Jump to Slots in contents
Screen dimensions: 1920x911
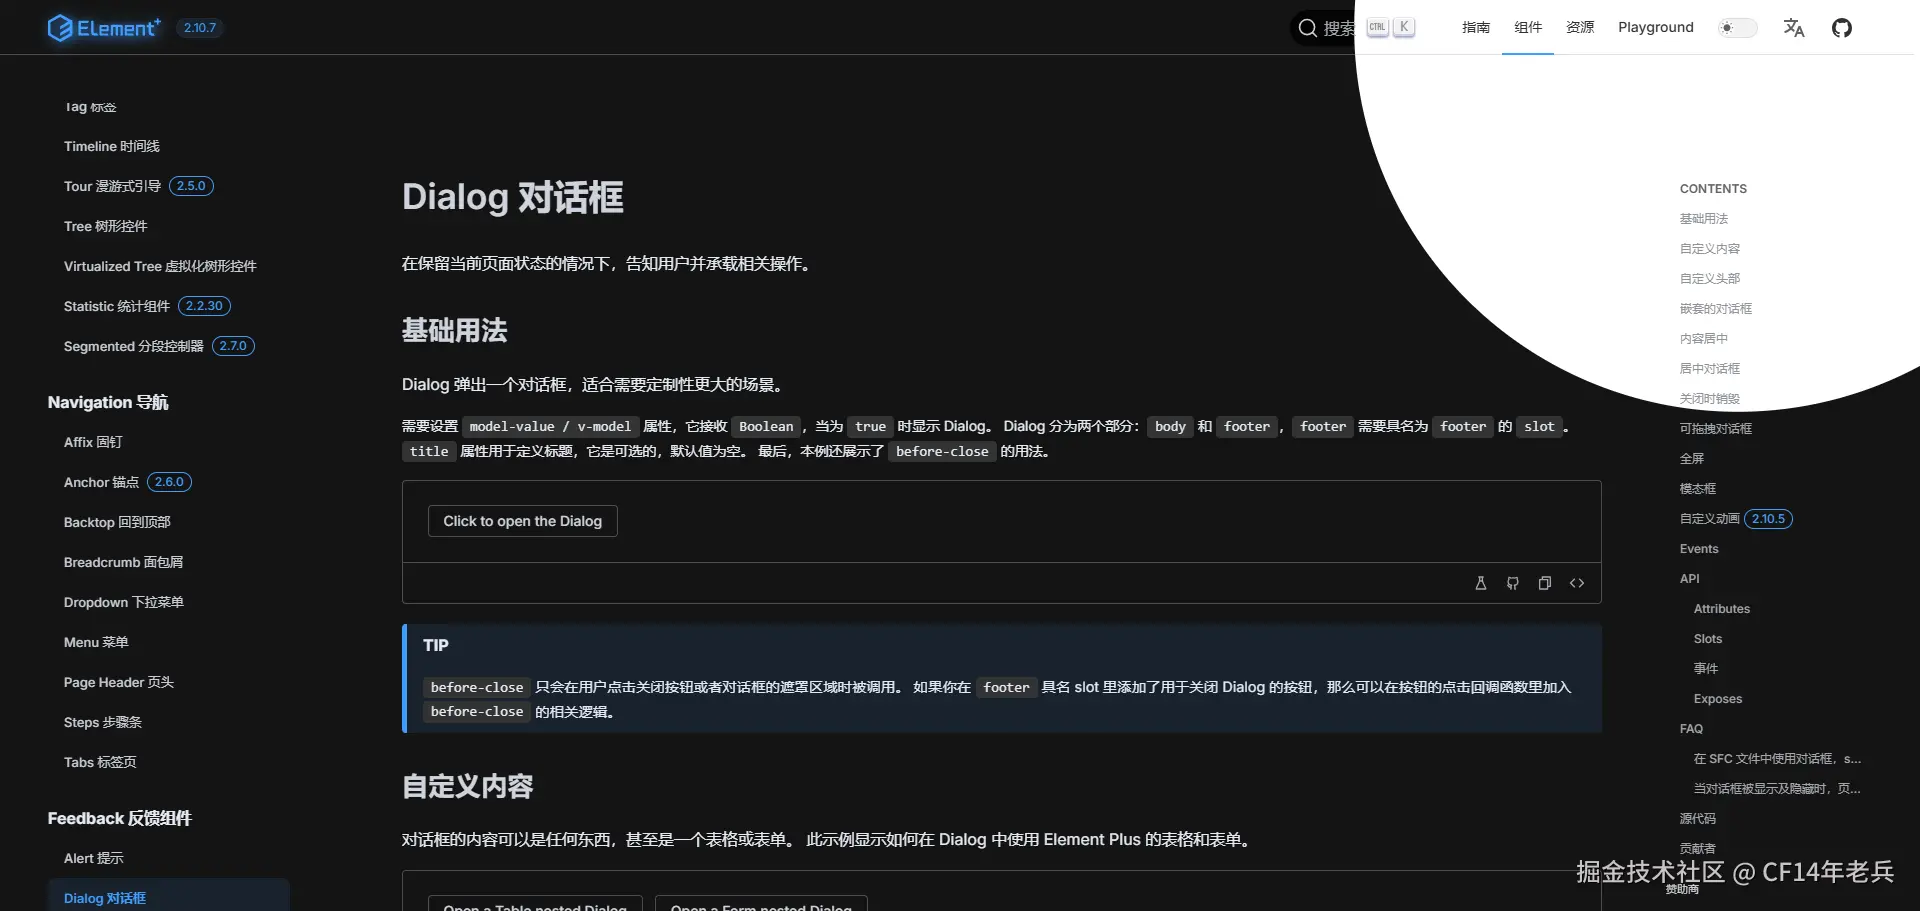click(1708, 639)
